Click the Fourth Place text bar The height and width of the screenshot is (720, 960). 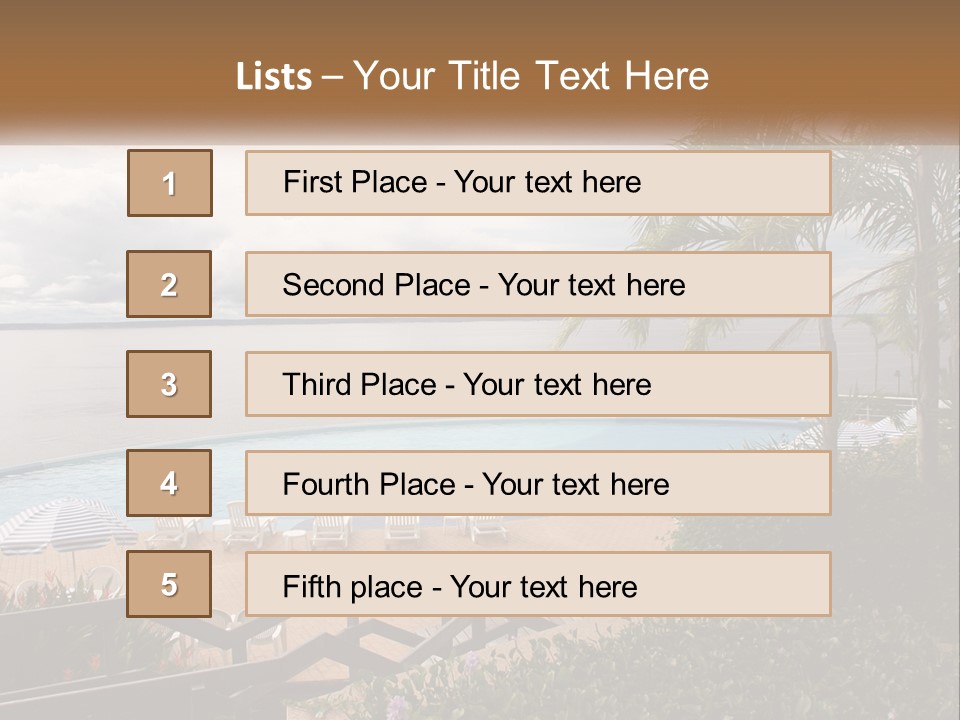point(538,483)
